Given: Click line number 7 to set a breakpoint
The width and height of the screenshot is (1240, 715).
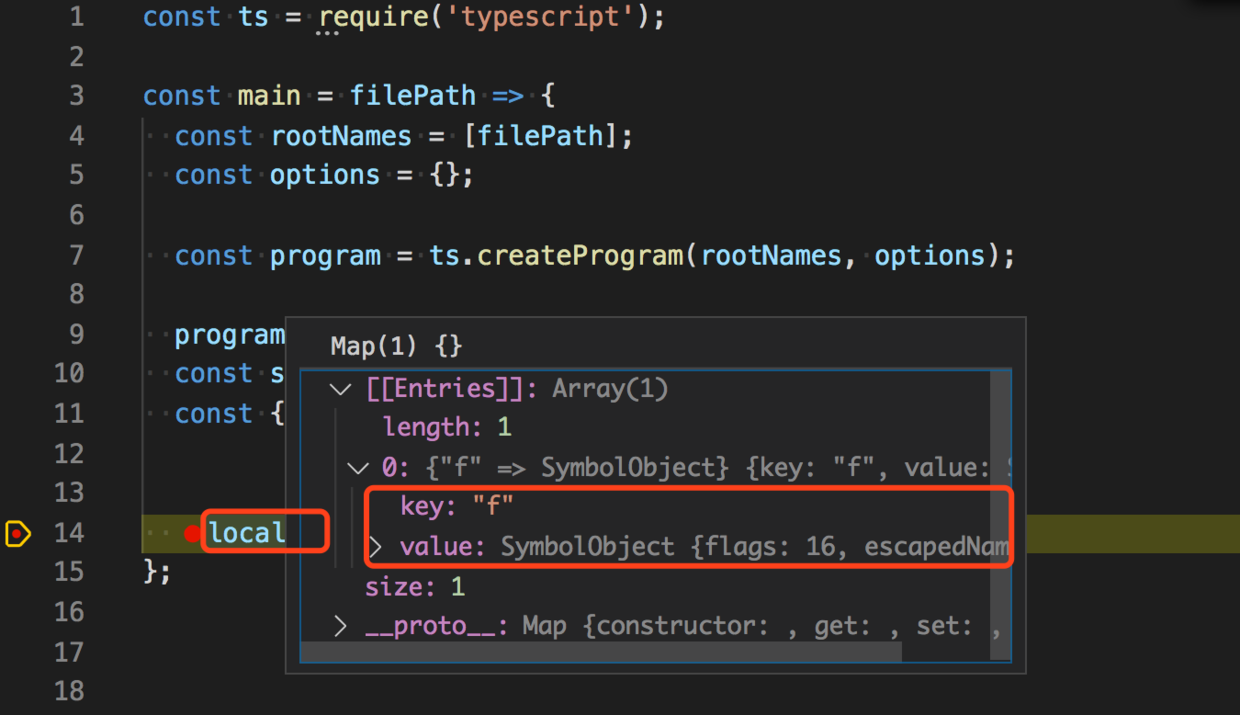Looking at the screenshot, I should click(77, 255).
